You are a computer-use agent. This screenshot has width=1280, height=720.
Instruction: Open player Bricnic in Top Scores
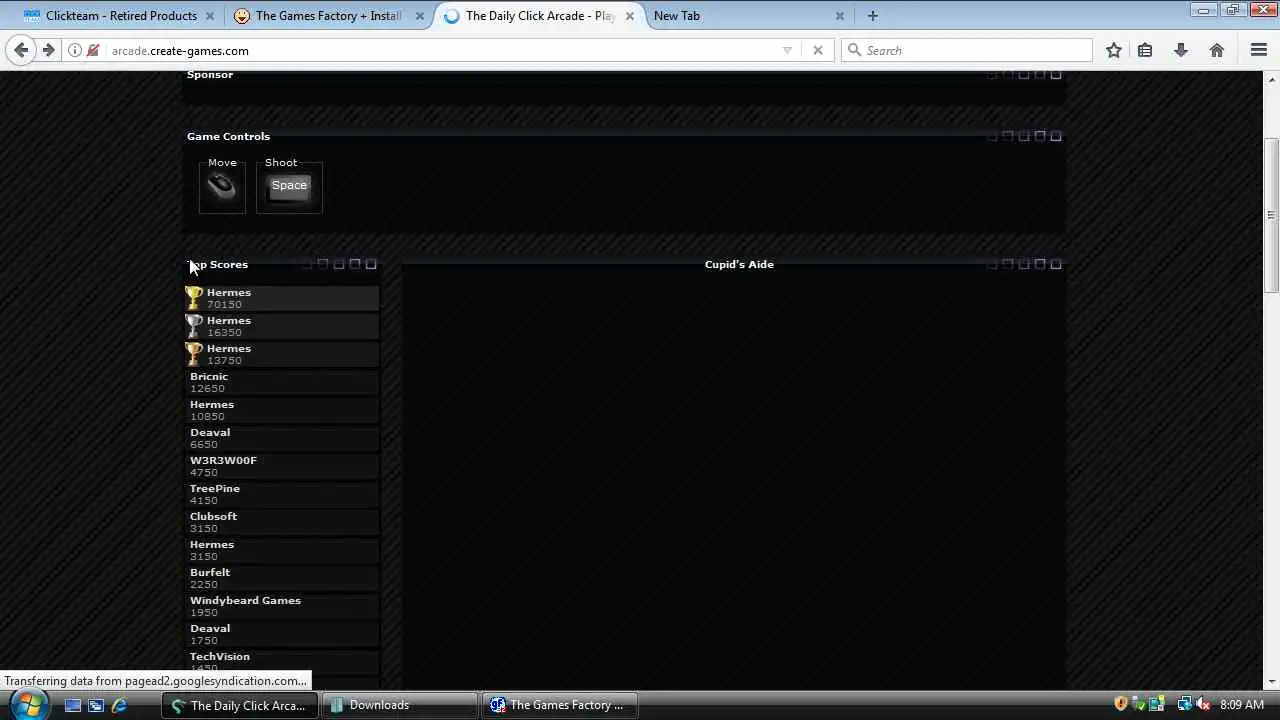[x=209, y=376]
